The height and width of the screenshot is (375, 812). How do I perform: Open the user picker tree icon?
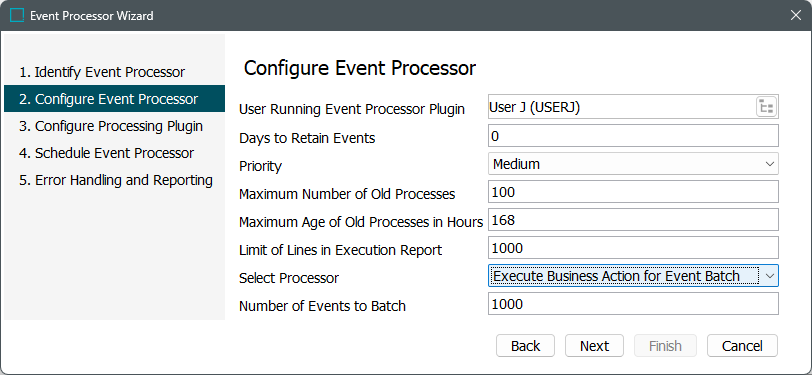tap(766, 108)
